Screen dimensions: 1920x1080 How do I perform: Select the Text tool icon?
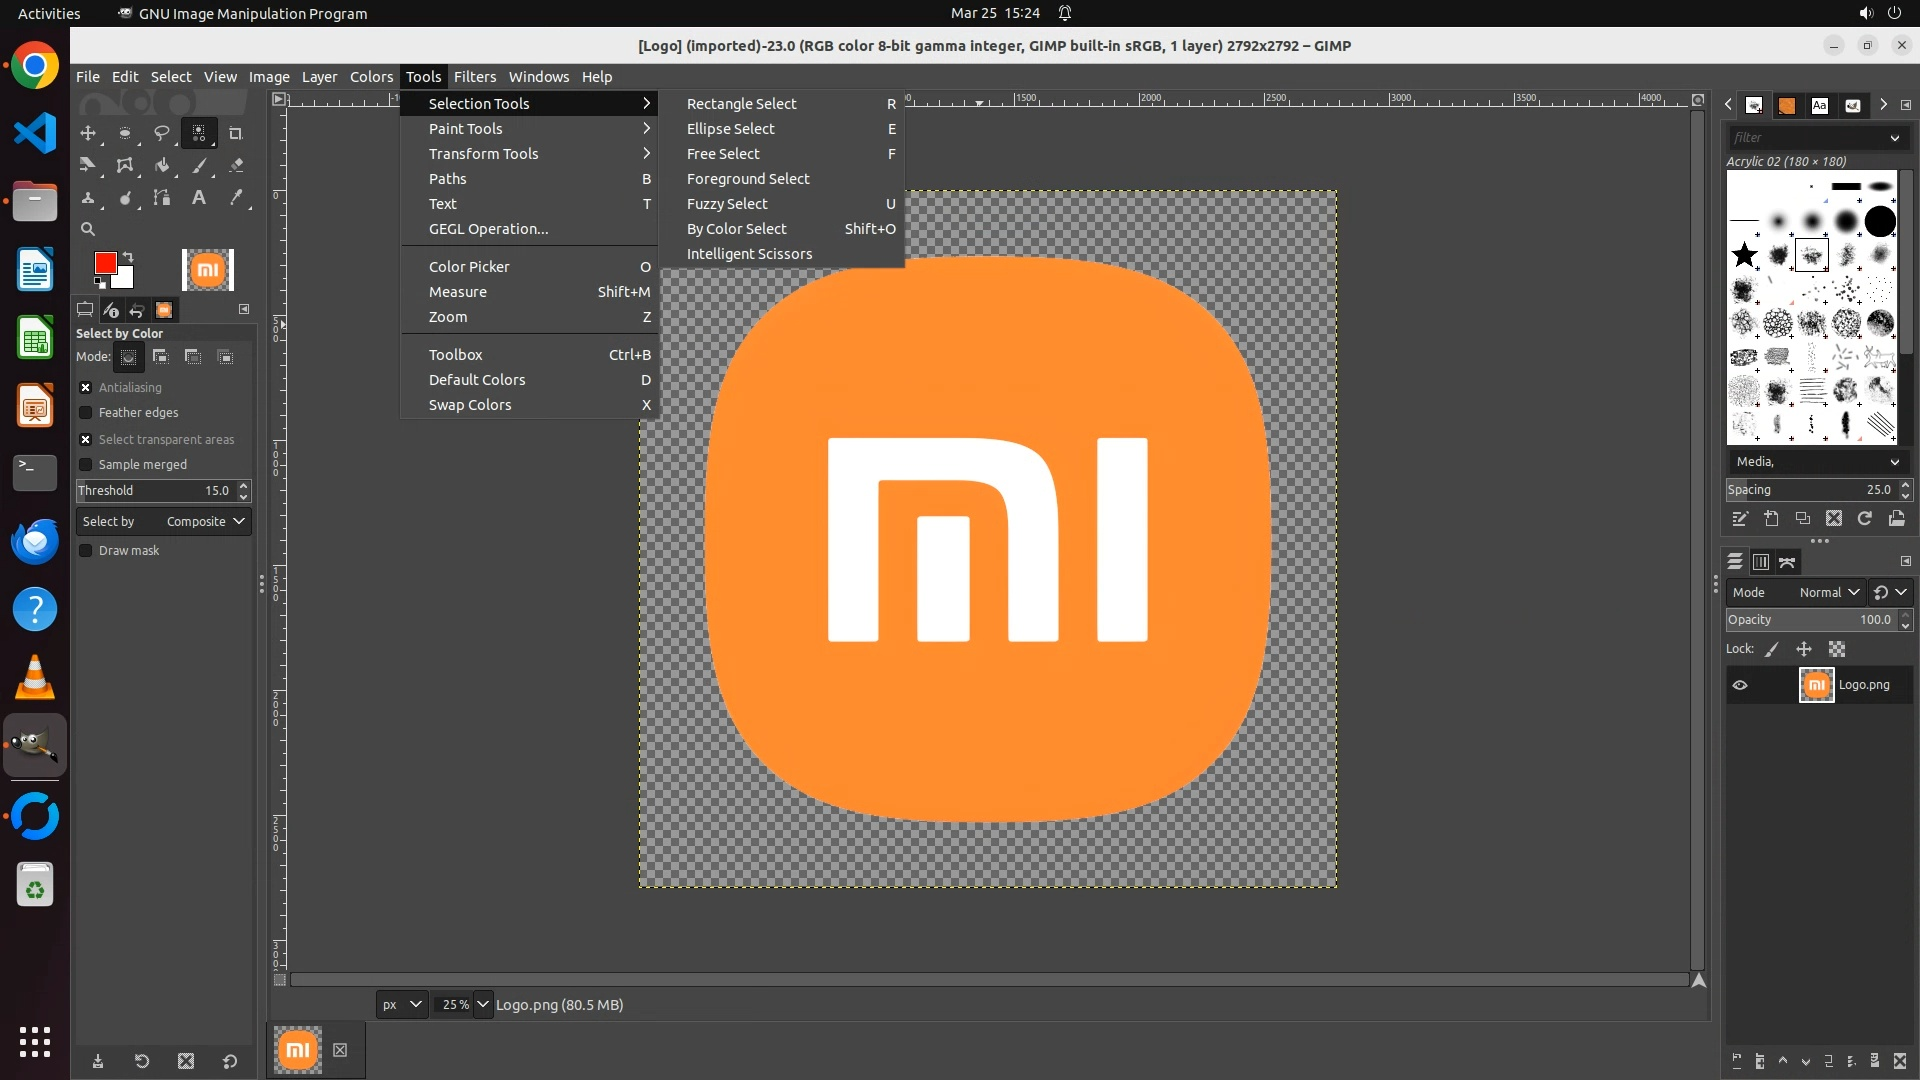(199, 198)
